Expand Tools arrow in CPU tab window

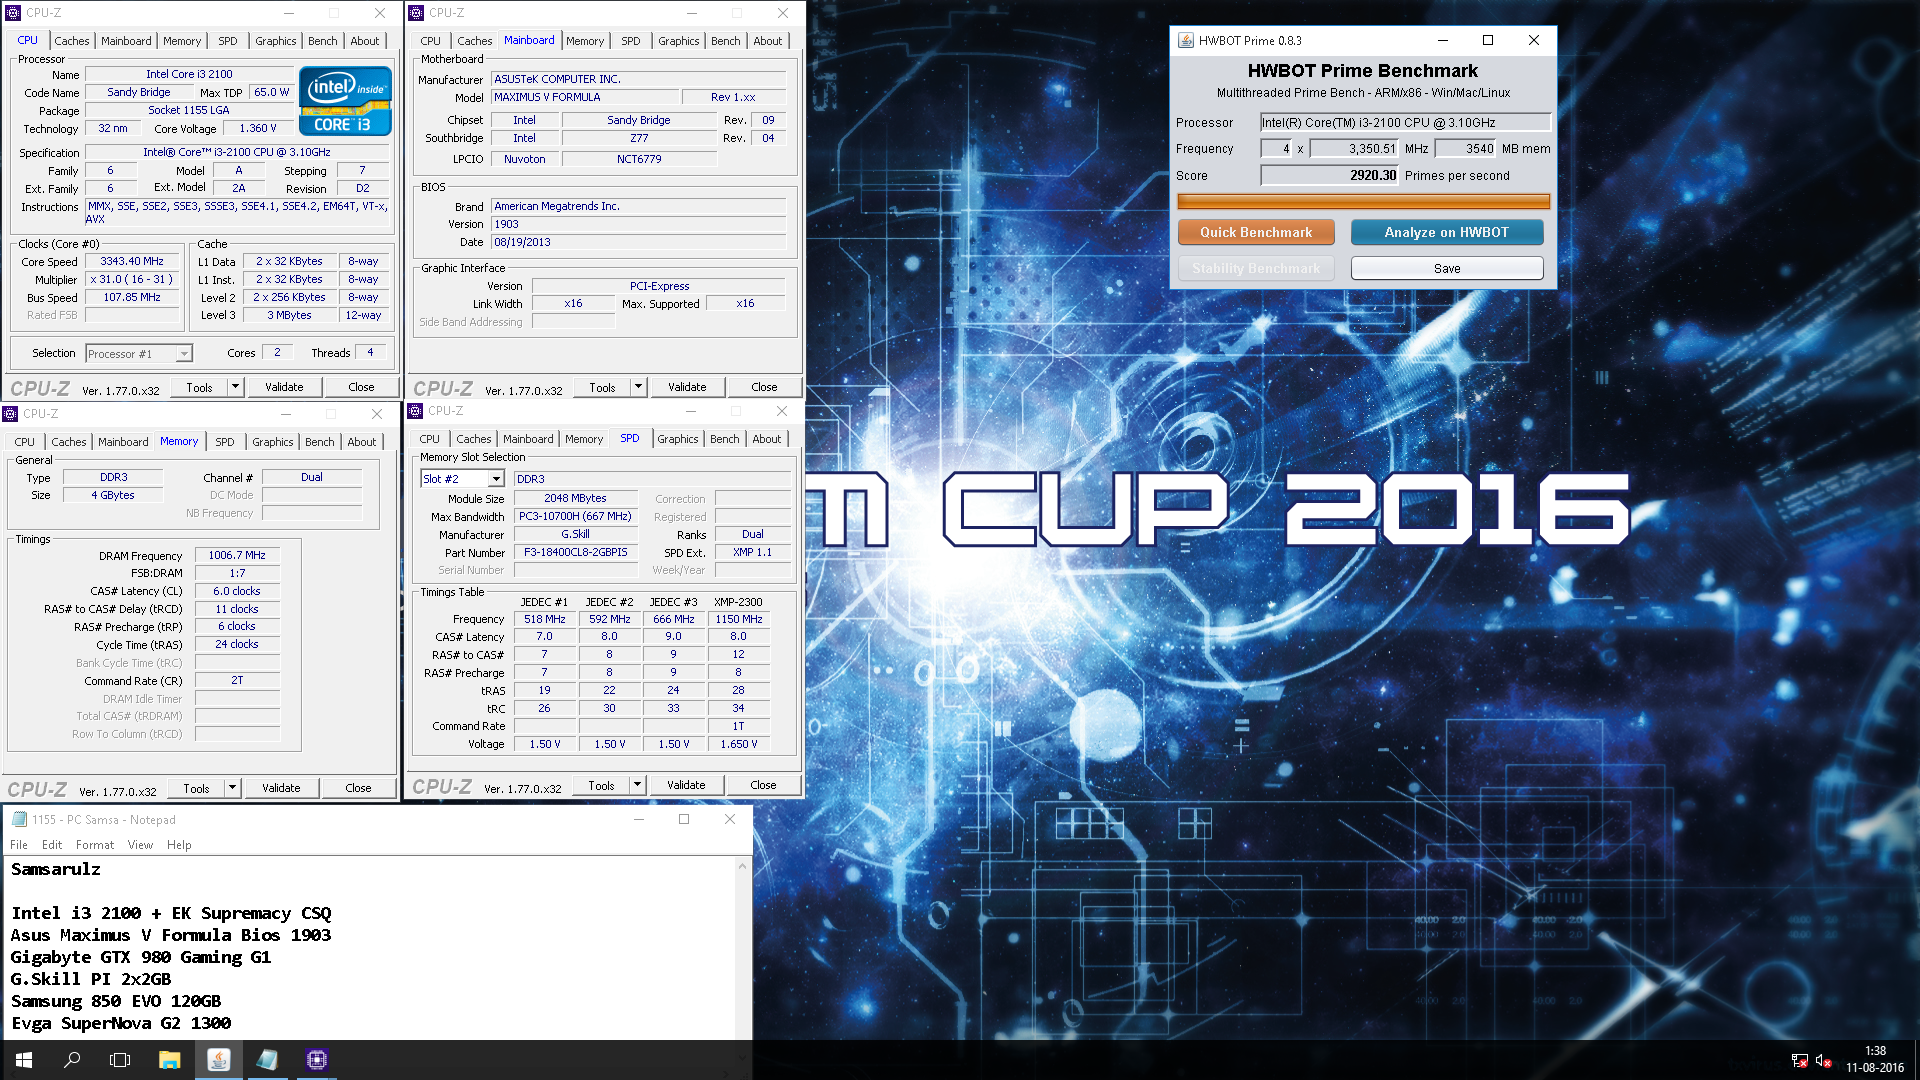tap(235, 387)
